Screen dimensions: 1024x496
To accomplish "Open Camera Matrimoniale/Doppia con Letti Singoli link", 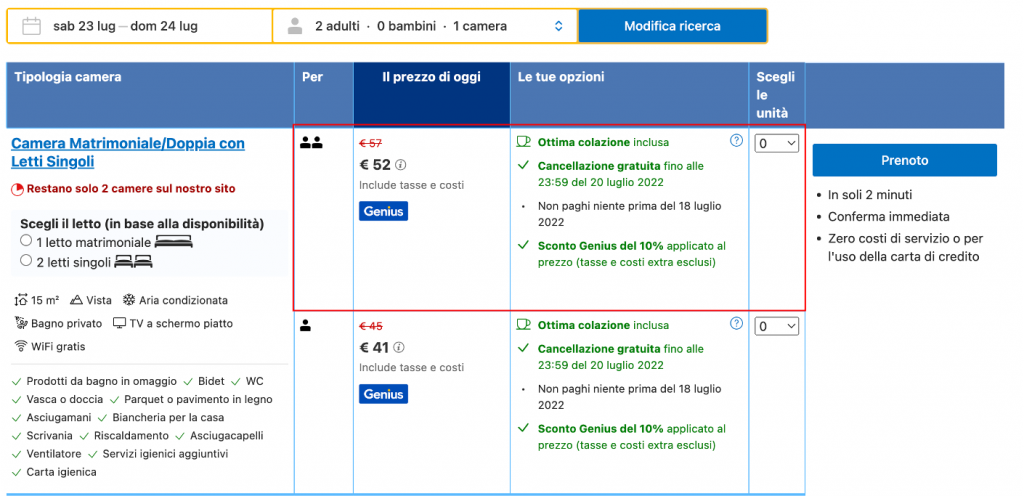I will [x=127, y=152].
